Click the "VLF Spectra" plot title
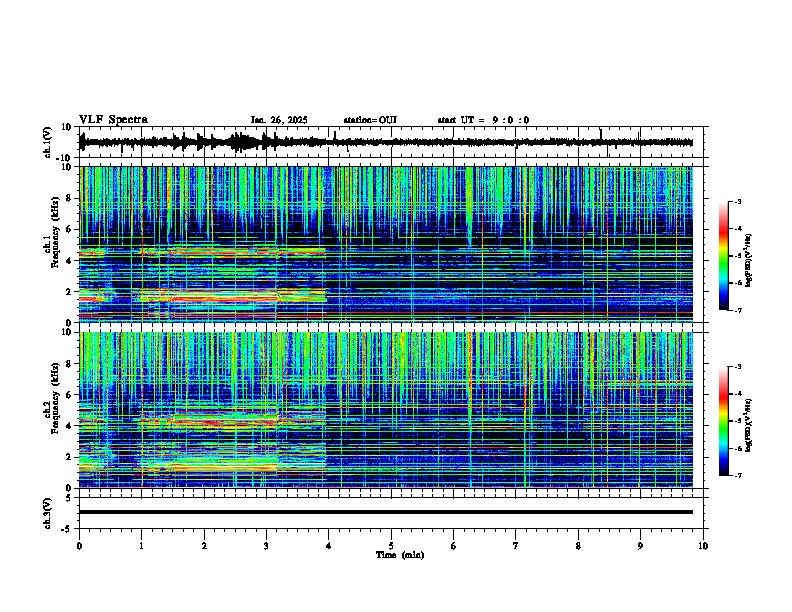 click(113, 120)
